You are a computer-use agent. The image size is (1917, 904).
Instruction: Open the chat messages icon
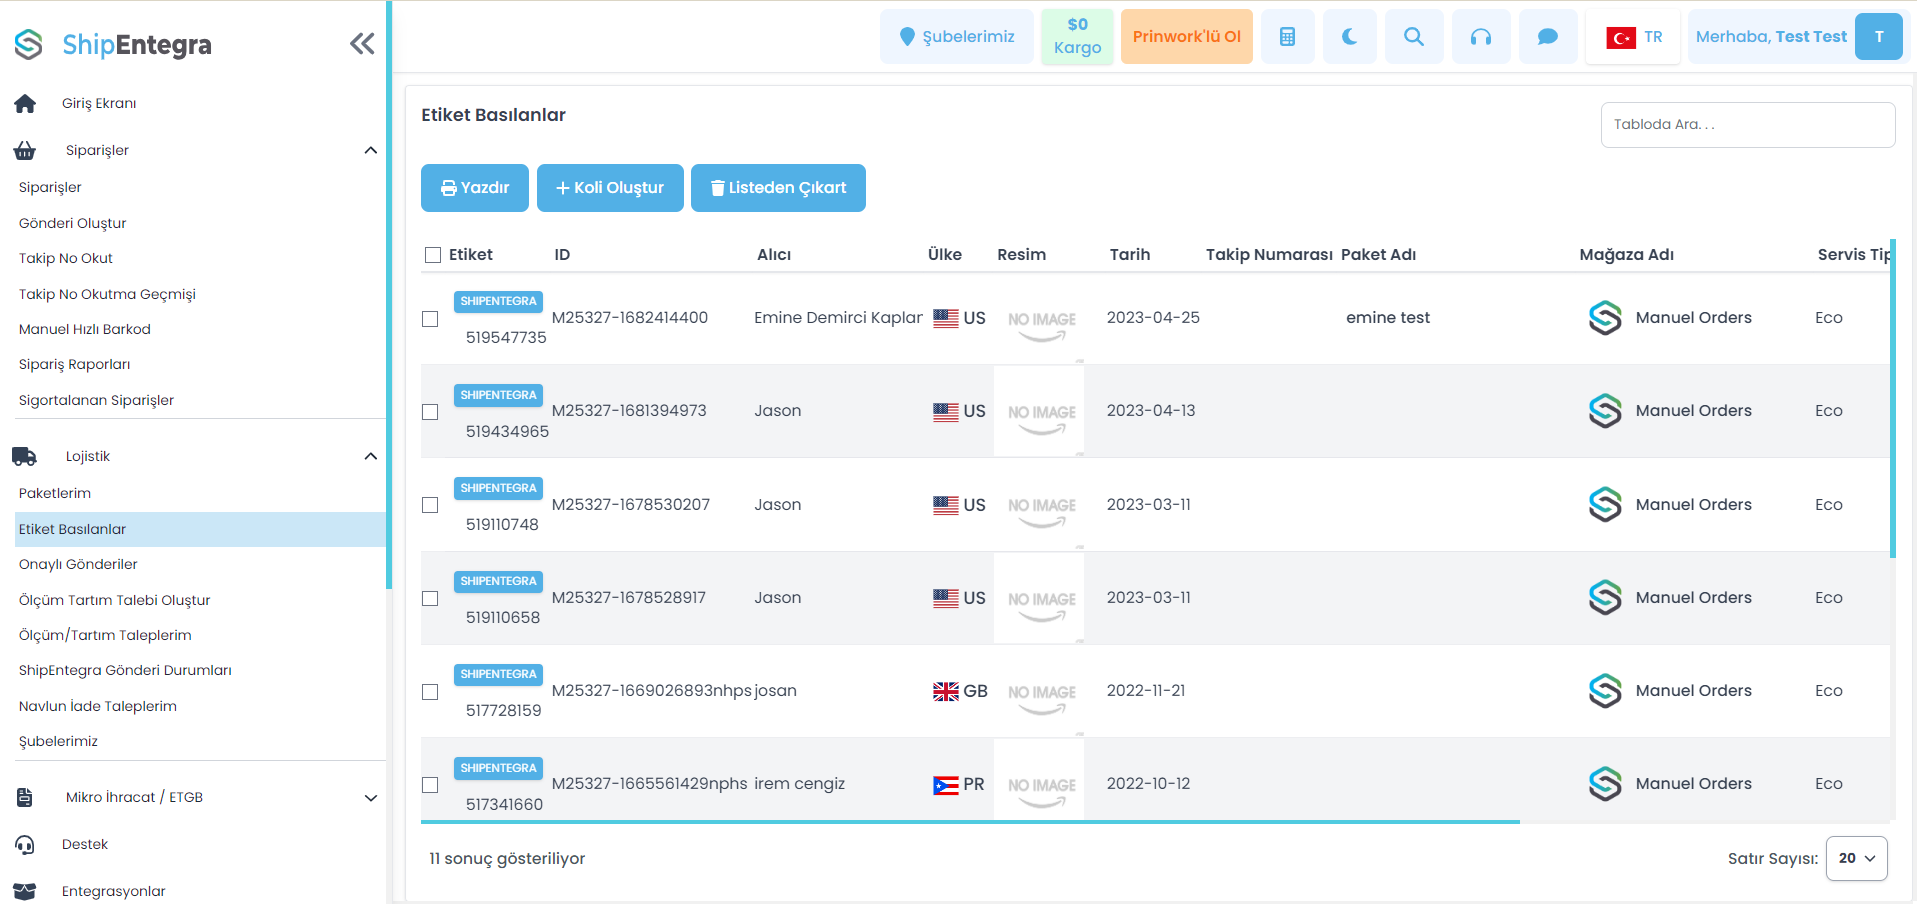(1547, 37)
